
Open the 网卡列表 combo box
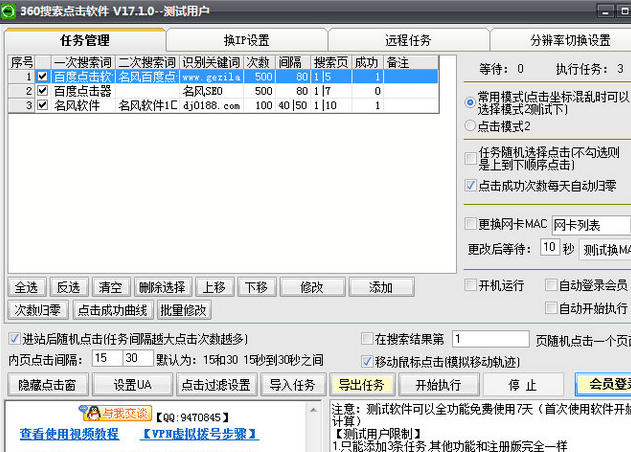coord(591,225)
